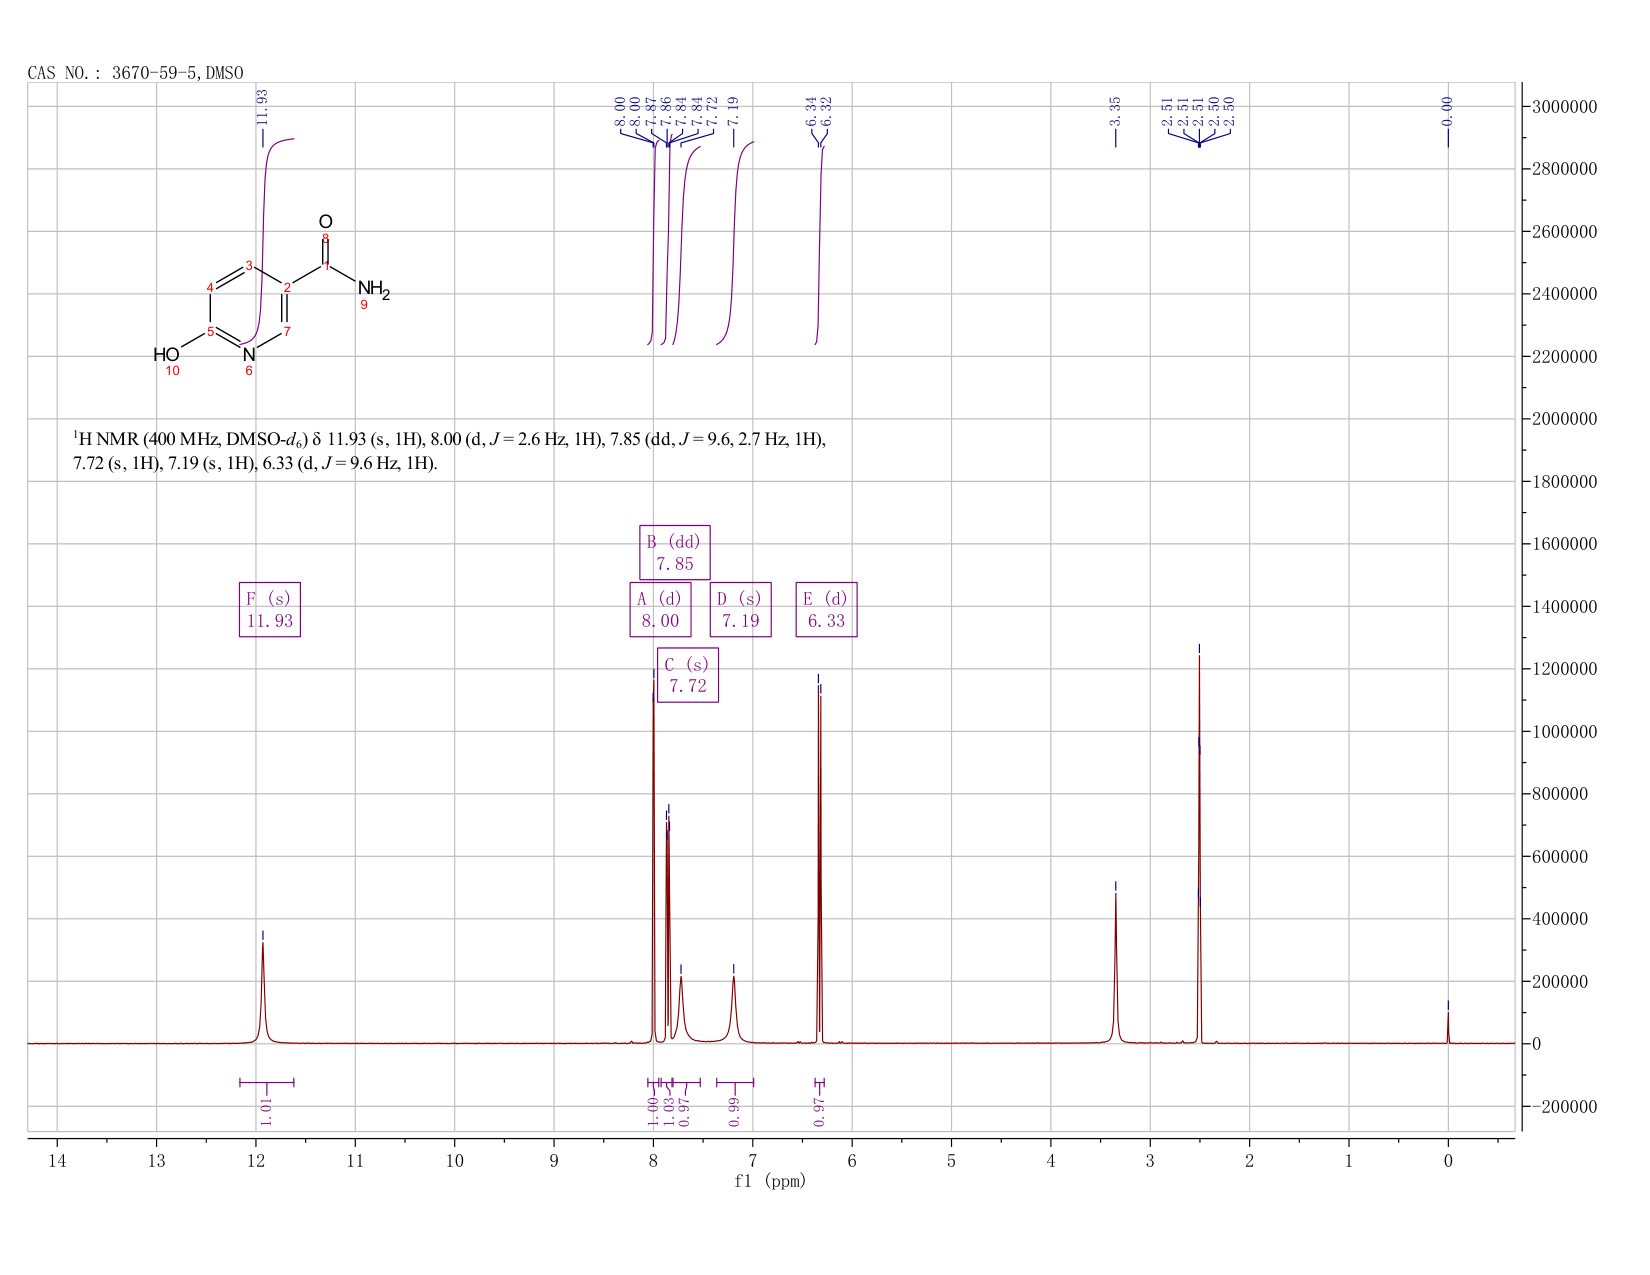The width and height of the screenshot is (1650, 1275).
Task: Select the multiplet box 'E (d) 6.33'
Action: [x=827, y=609]
